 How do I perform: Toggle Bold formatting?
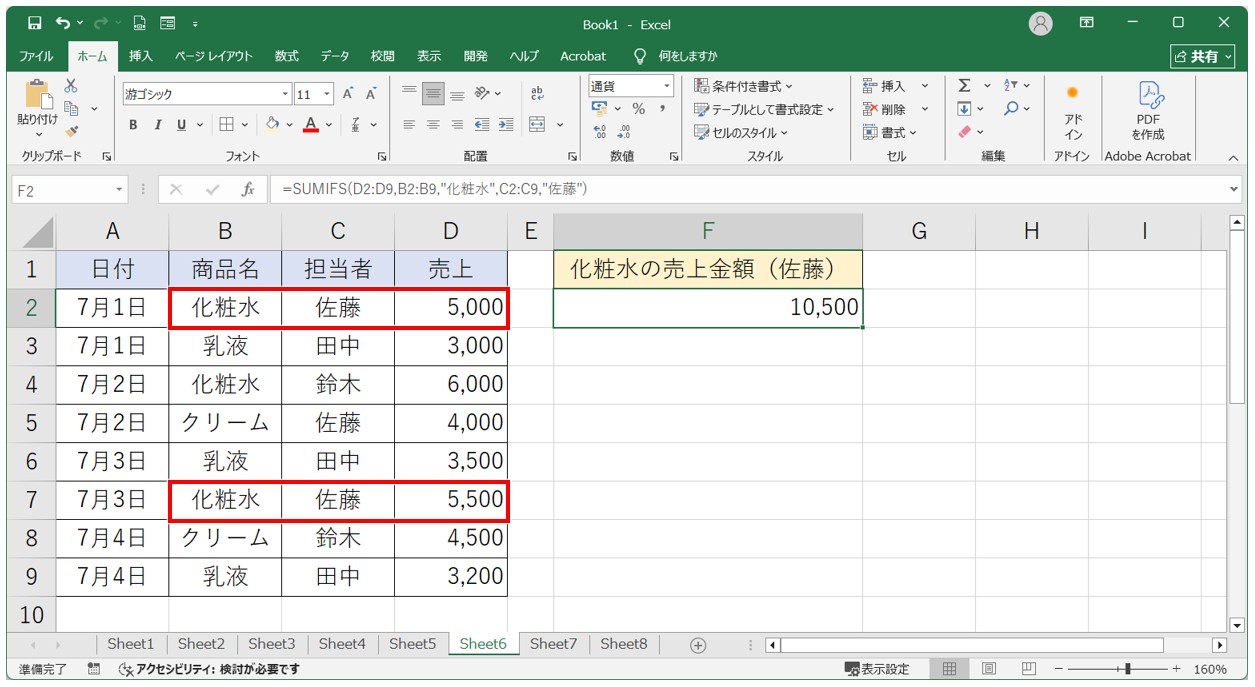[x=133, y=125]
